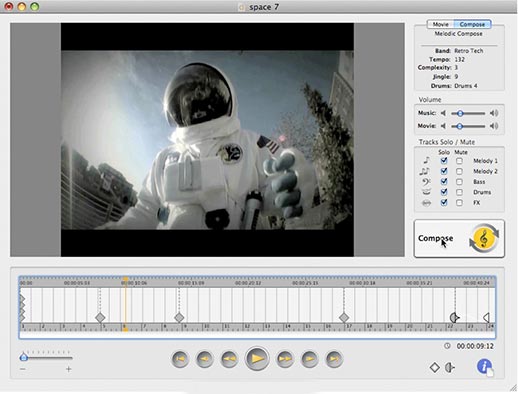The height and width of the screenshot is (394, 518).
Task: Select the Compose tab
Action: (472, 24)
